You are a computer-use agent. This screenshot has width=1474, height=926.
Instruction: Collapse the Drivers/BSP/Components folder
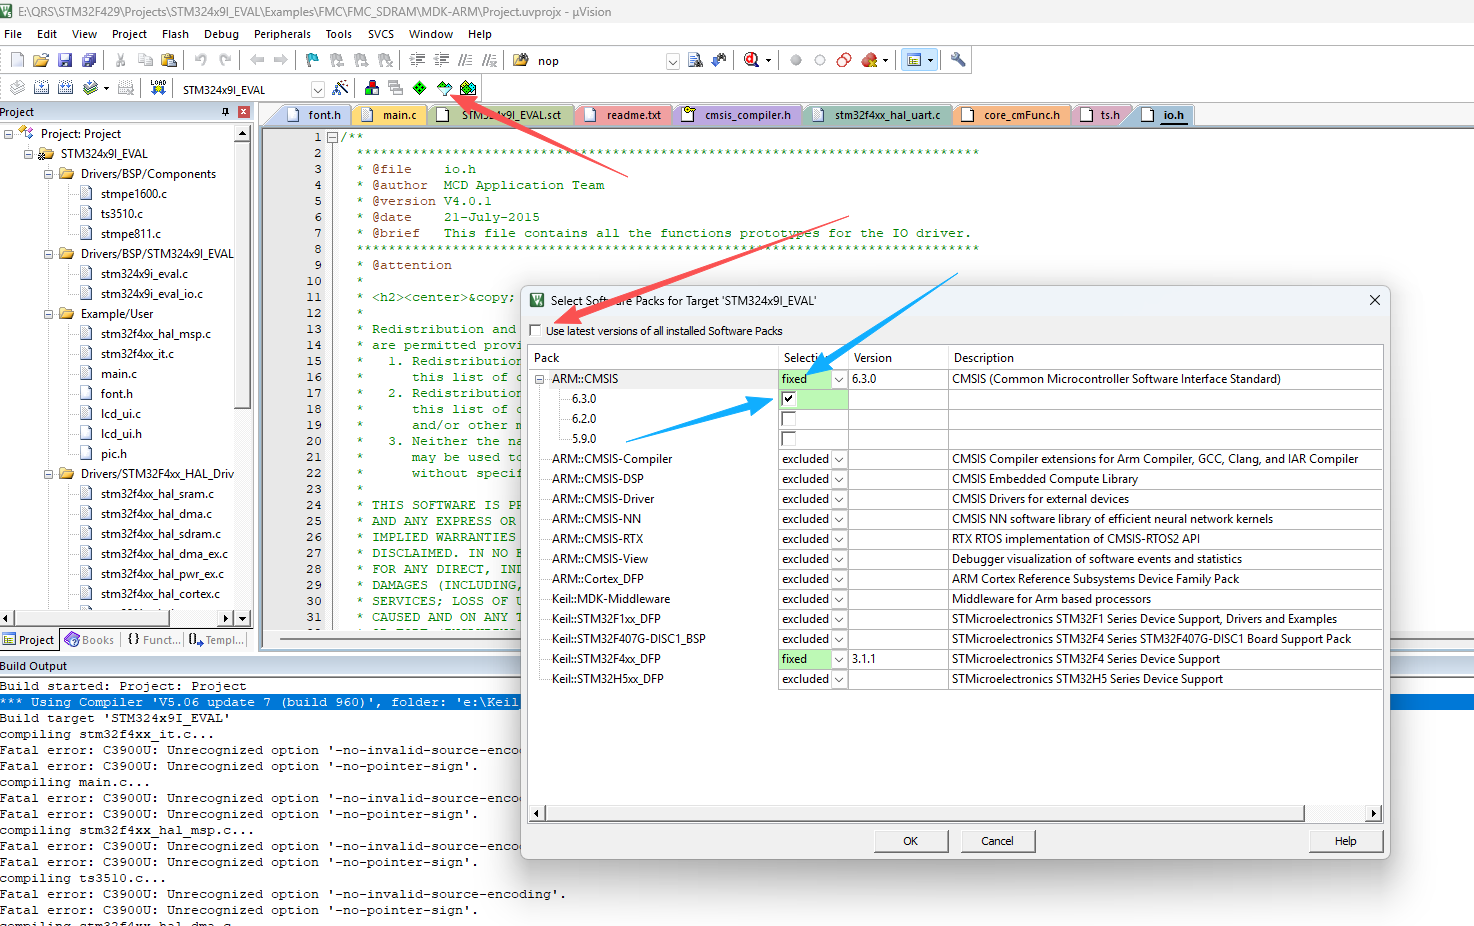pos(48,174)
